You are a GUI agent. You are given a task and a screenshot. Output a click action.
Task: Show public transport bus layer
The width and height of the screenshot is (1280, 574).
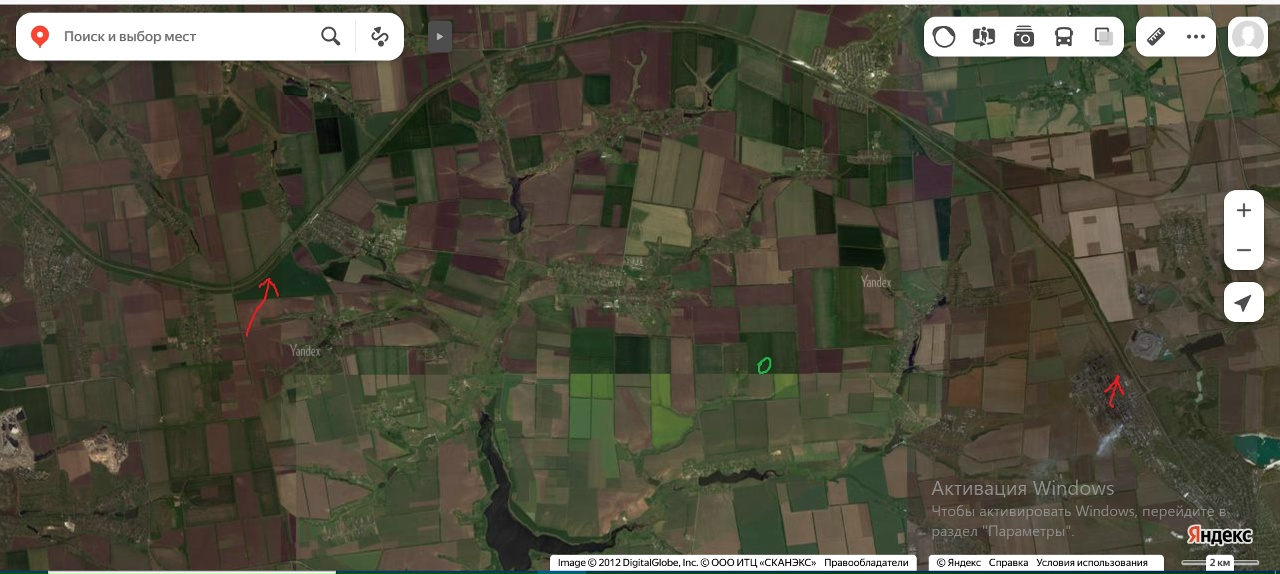(x=1064, y=37)
